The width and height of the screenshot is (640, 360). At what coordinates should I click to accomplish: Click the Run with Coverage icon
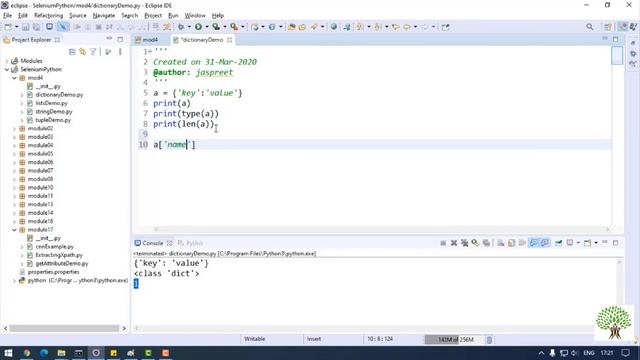tap(216, 27)
